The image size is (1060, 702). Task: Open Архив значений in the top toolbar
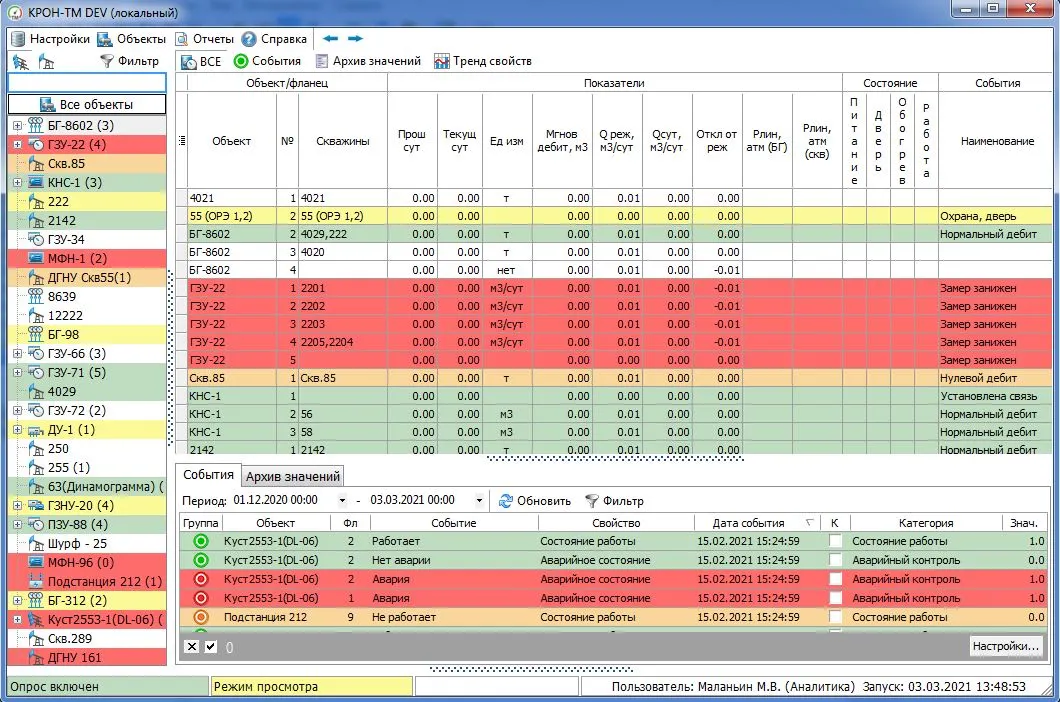(x=368, y=61)
